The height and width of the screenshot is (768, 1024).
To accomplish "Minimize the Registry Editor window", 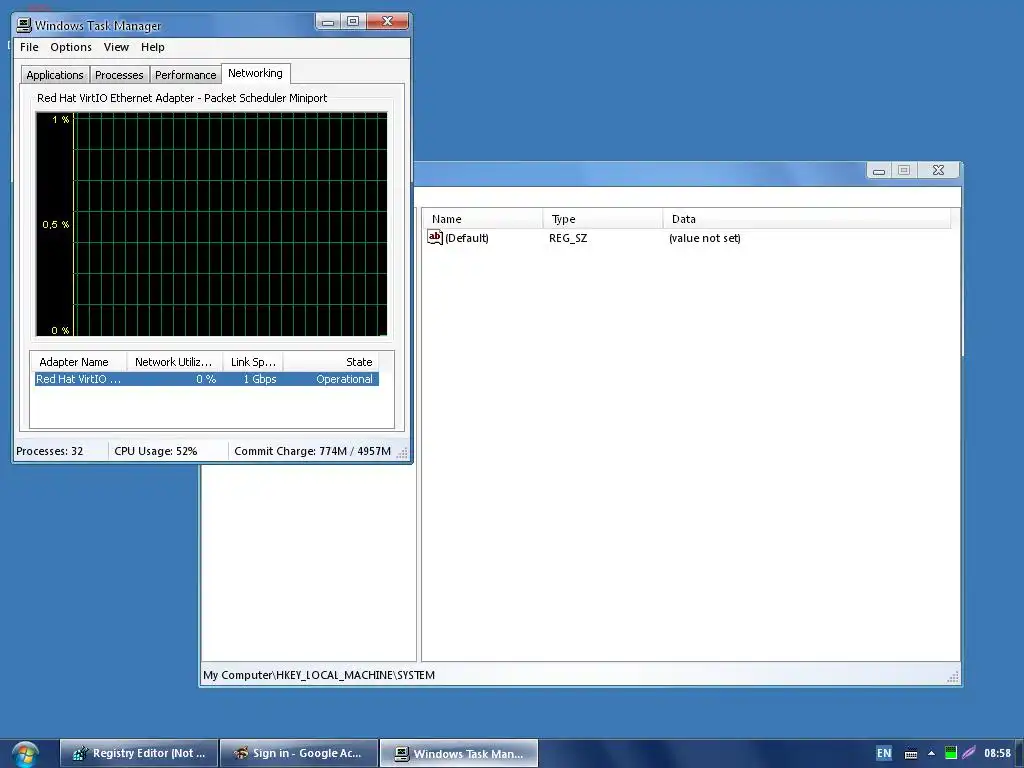I will tap(879, 170).
